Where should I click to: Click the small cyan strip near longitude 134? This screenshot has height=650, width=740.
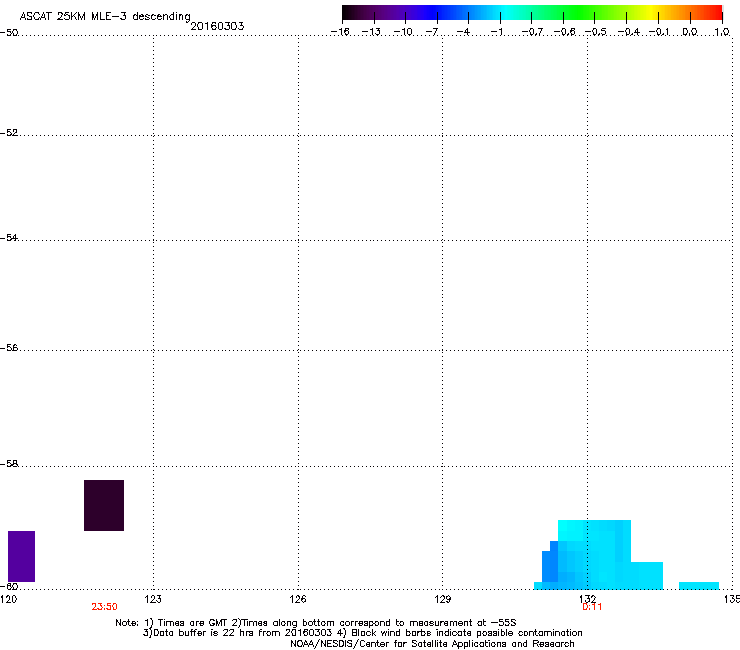point(699,586)
